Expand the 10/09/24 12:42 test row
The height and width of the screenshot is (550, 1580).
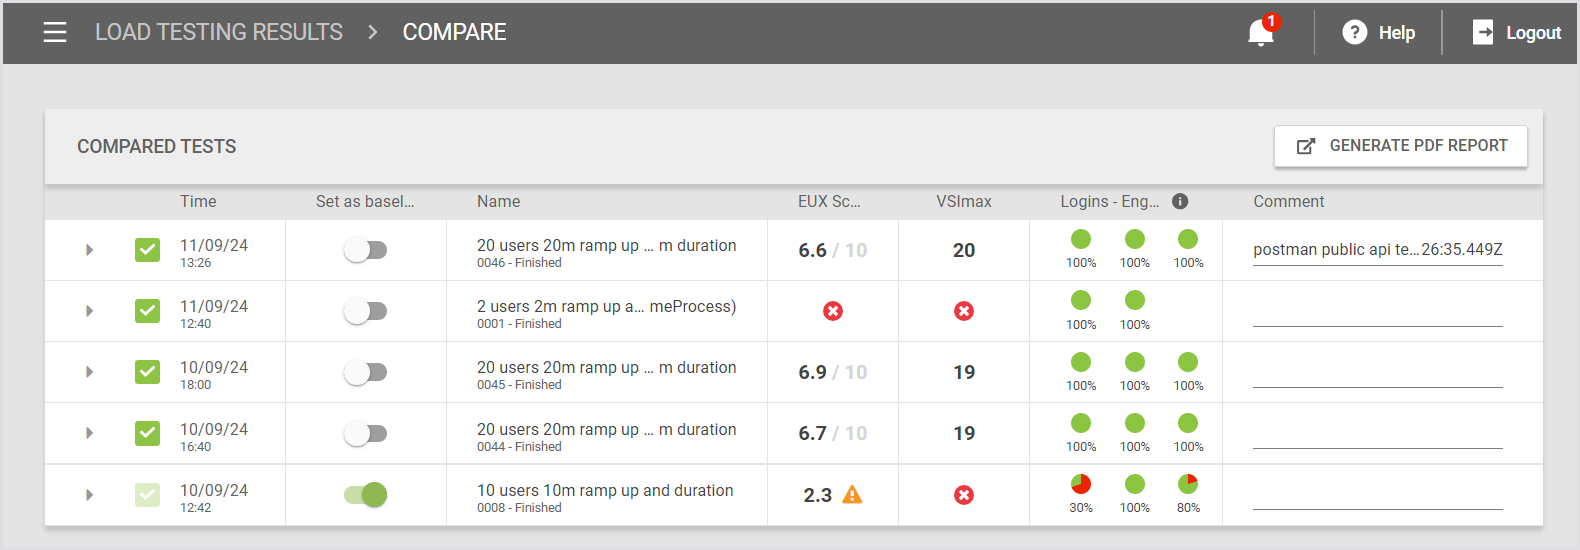tap(89, 495)
